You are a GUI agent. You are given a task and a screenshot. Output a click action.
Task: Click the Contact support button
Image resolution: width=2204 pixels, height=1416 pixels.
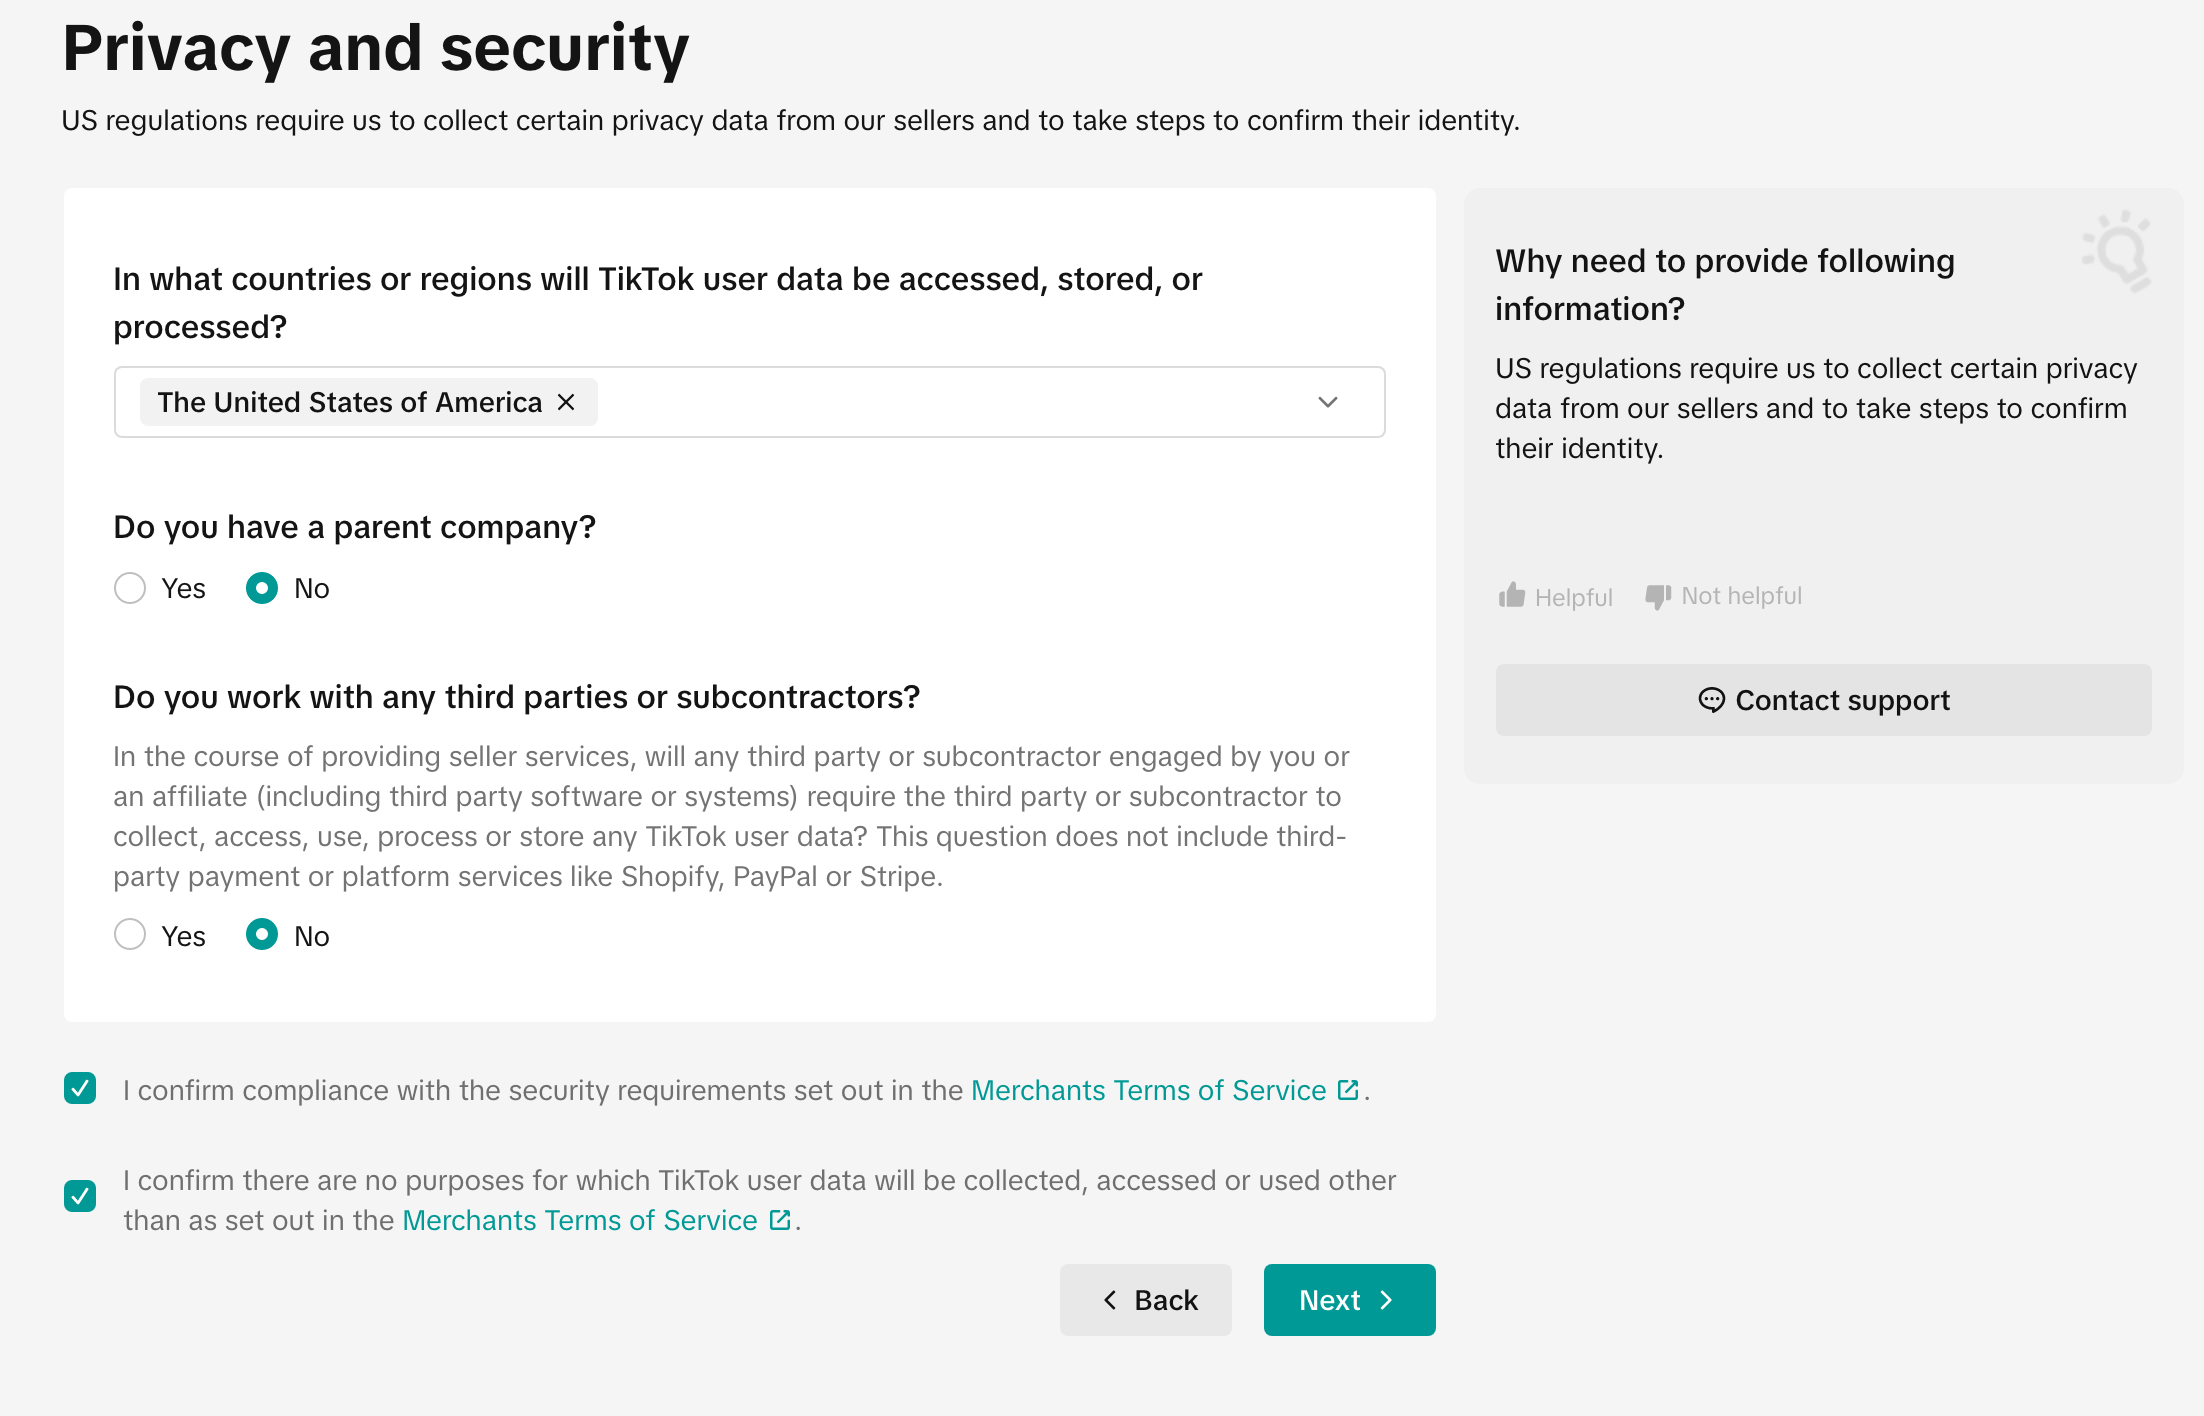pos(1823,700)
